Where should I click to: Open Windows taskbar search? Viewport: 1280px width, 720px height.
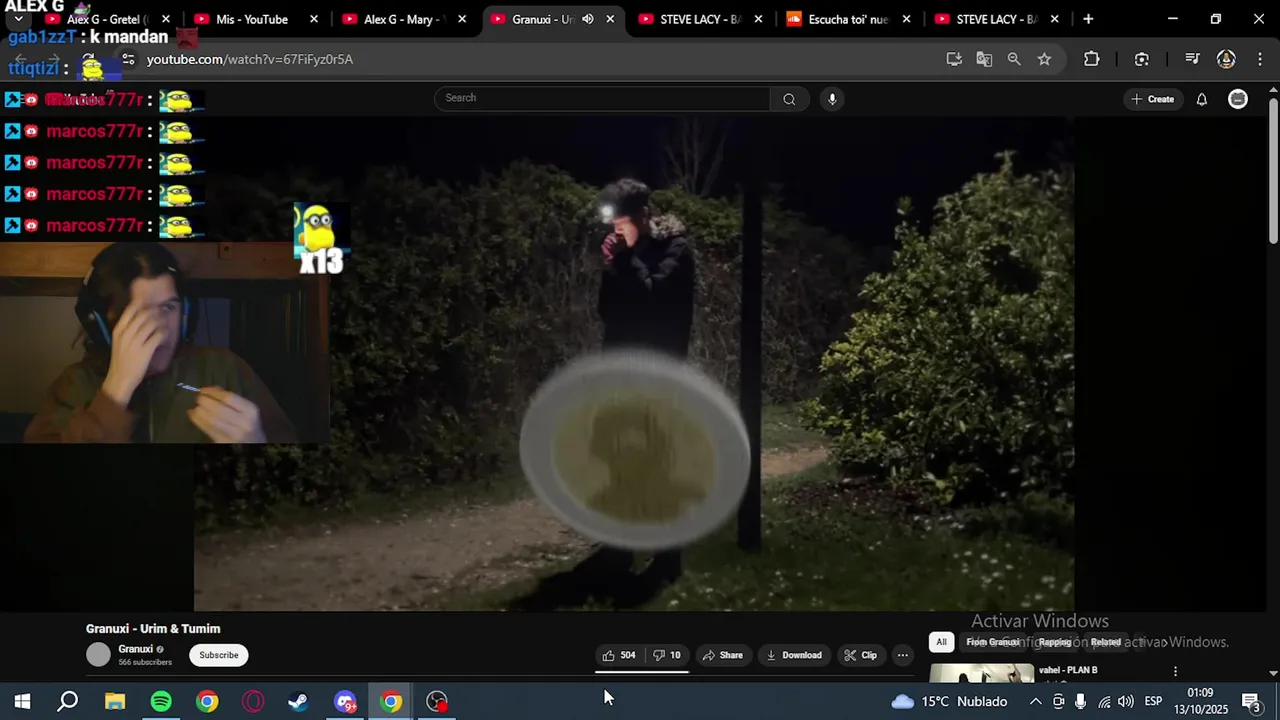pos(68,701)
